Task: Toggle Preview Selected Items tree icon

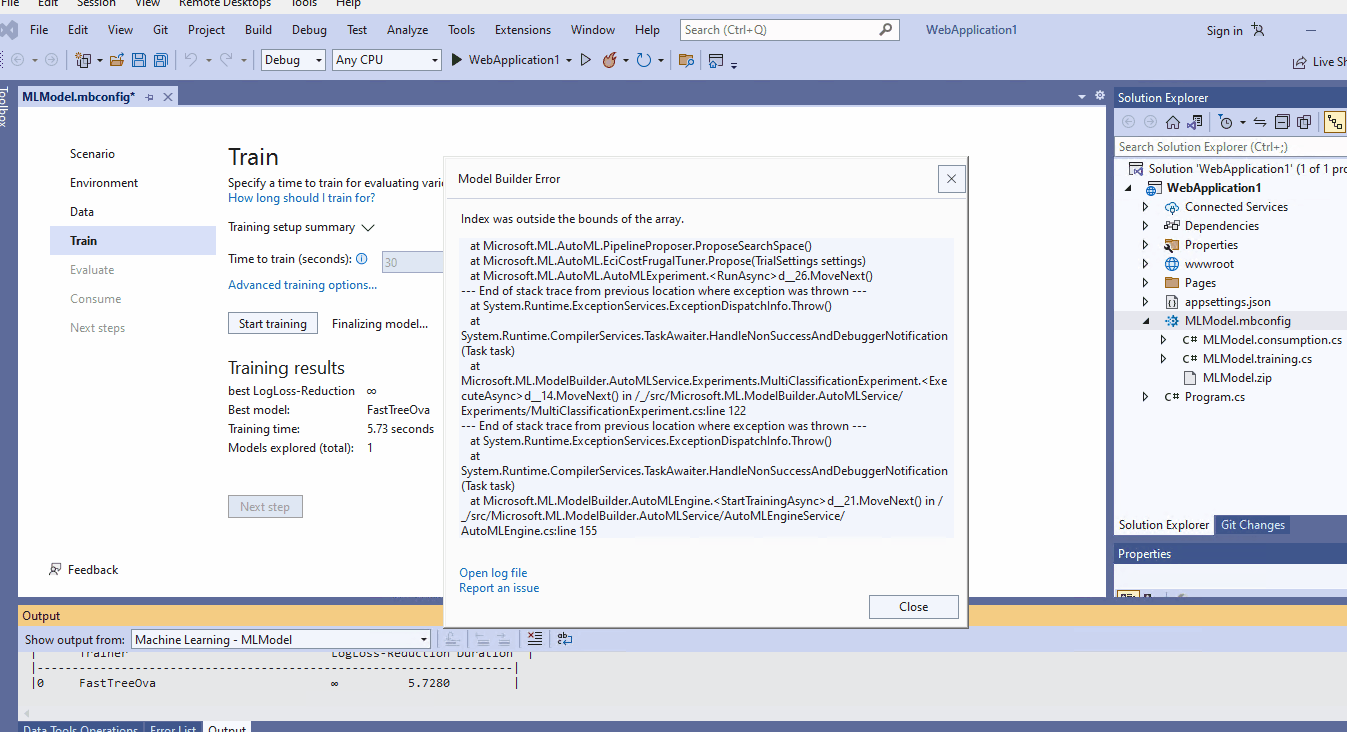Action: (1335, 122)
